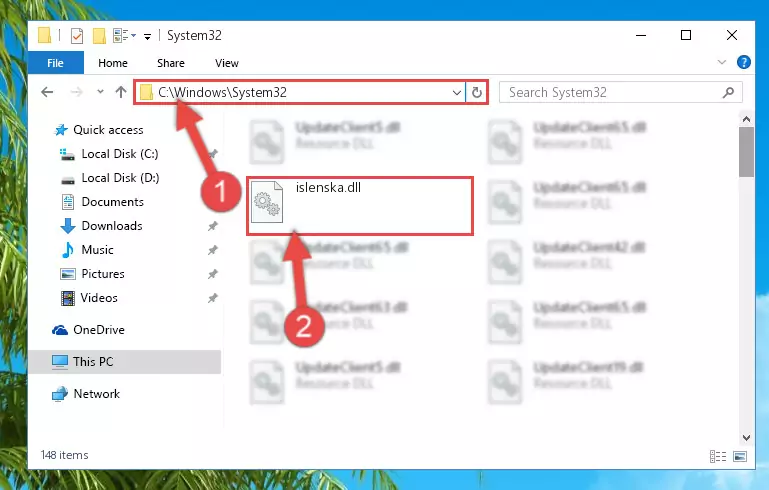Select Quick access in the navigation pane
769x490 pixels.
108,129
